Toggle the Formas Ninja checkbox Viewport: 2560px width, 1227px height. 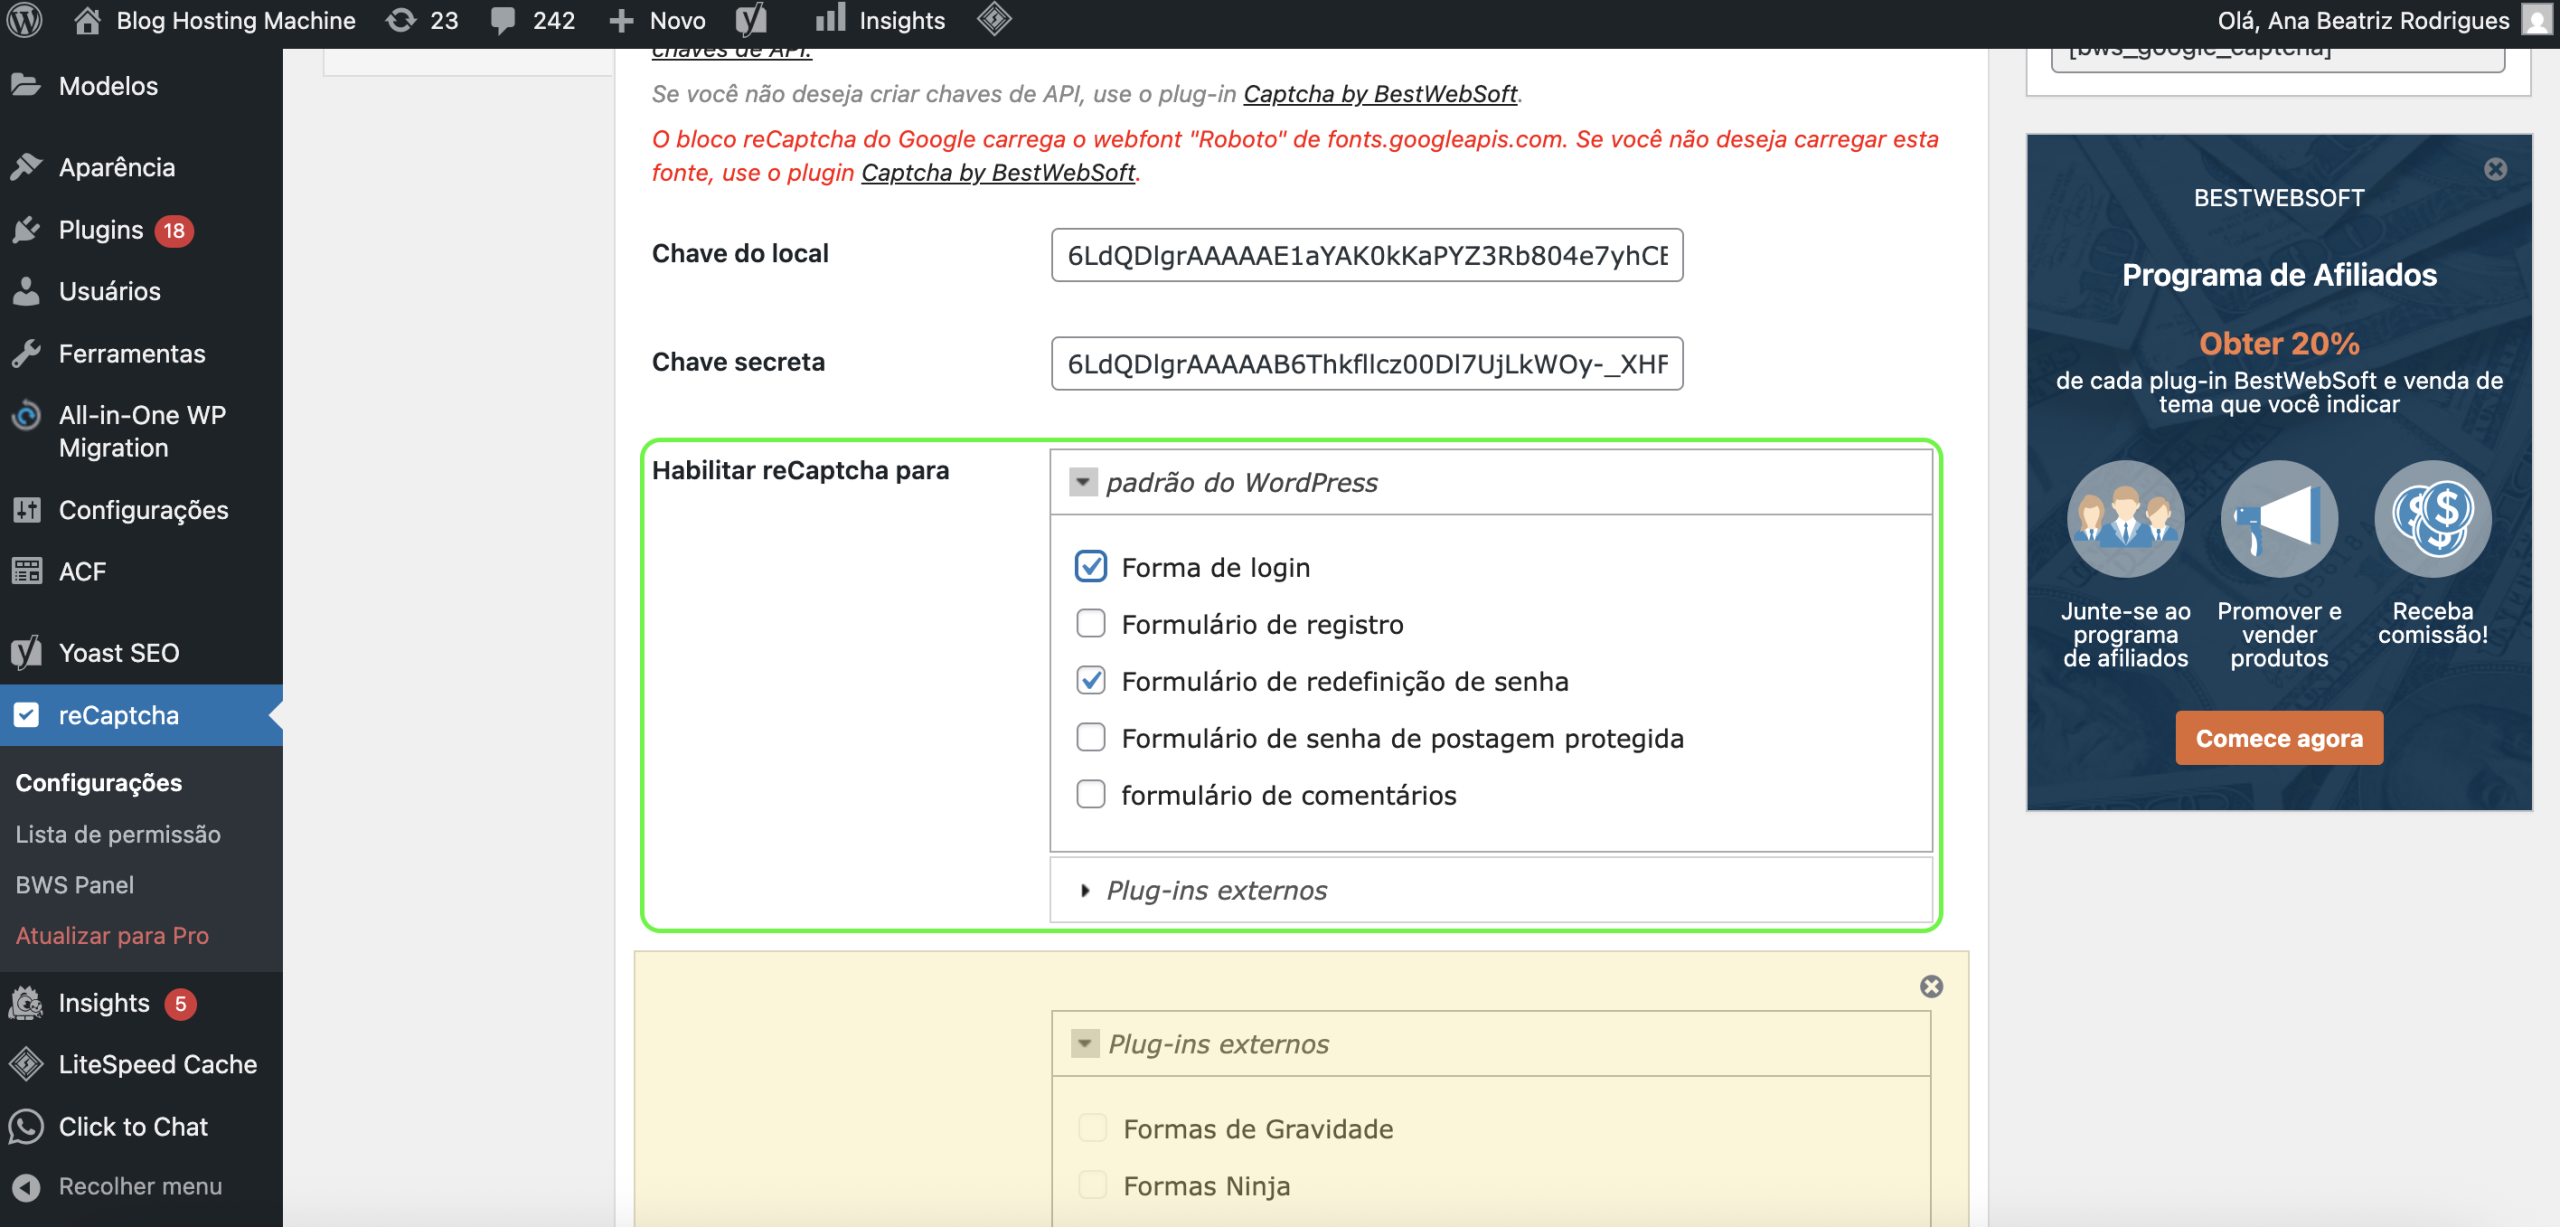tap(1092, 1185)
